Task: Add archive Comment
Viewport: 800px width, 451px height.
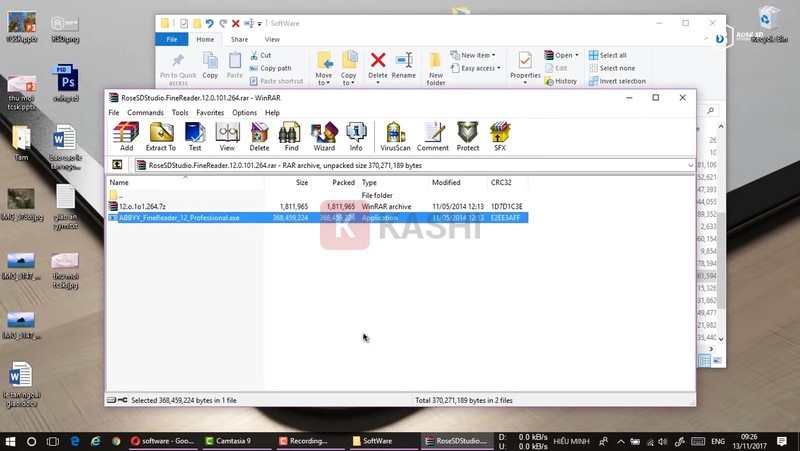Action: 433,136
